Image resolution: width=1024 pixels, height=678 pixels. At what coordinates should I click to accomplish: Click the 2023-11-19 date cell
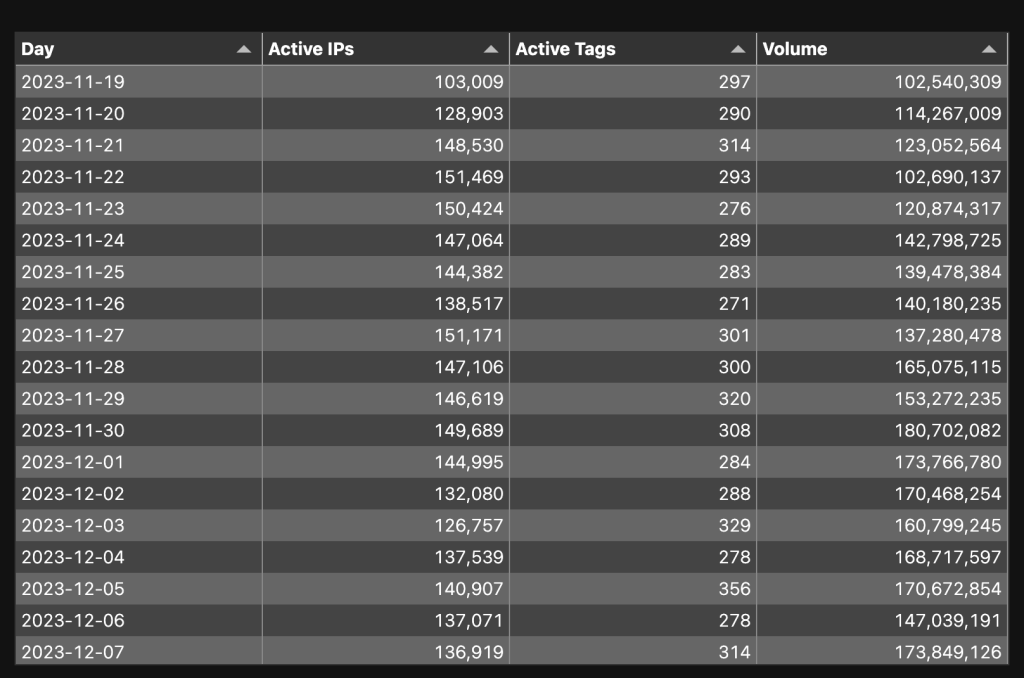click(73, 82)
